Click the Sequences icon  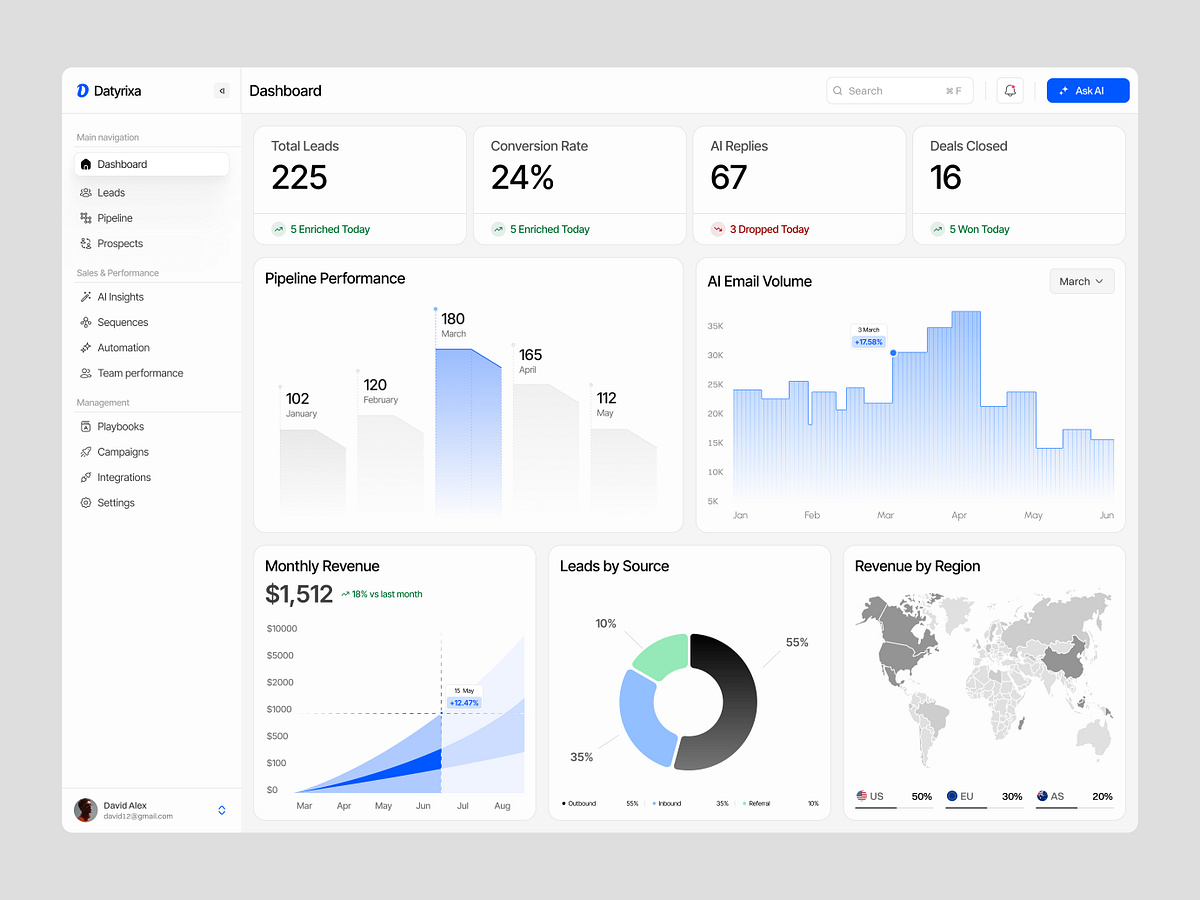click(86, 322)
